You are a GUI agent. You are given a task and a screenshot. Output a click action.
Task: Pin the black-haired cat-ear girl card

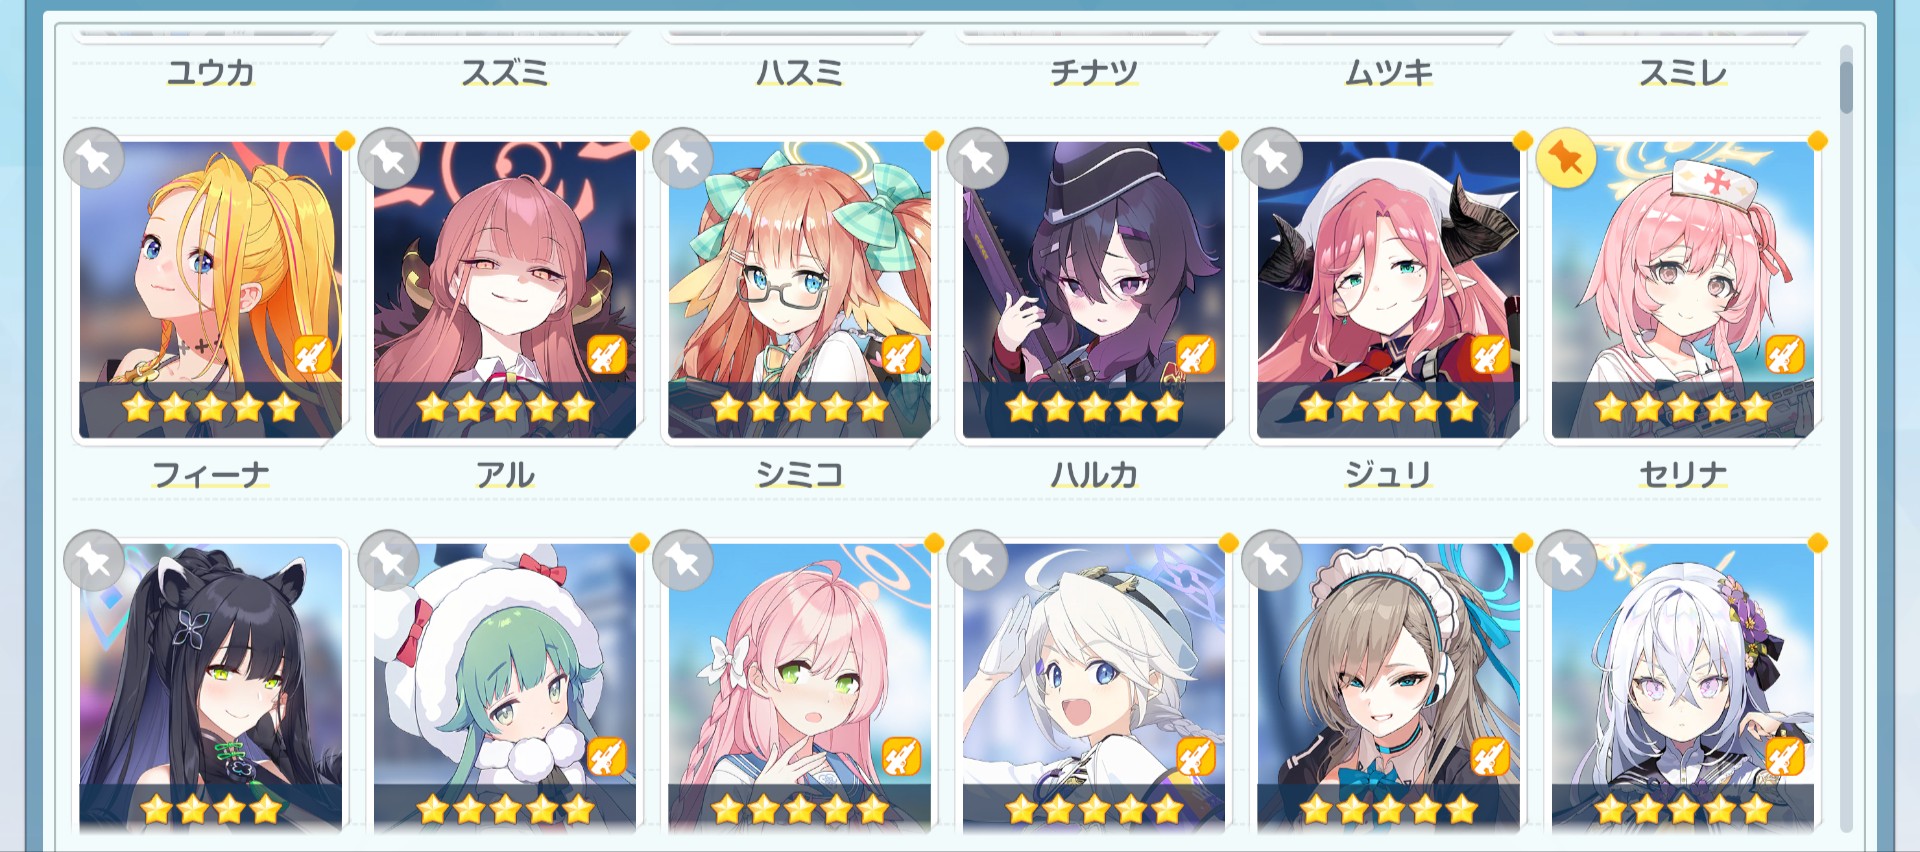point(94,560)
